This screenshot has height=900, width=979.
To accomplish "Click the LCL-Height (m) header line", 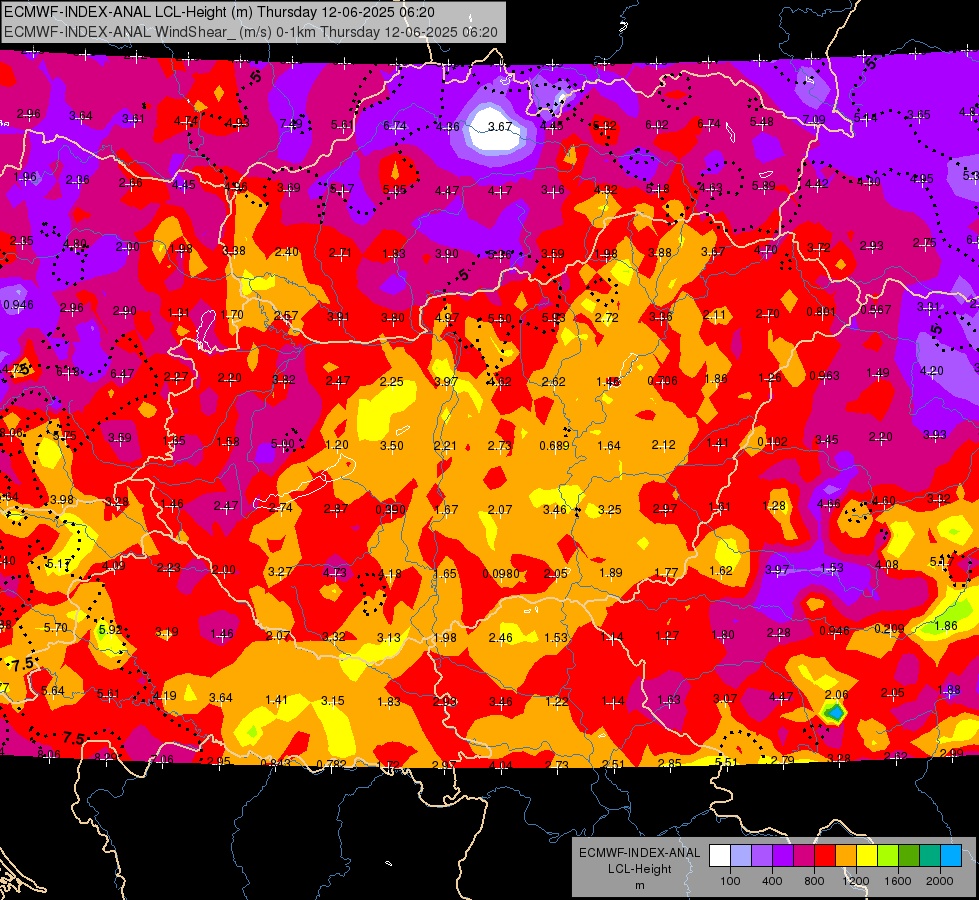I will click(x=219, y=12).
